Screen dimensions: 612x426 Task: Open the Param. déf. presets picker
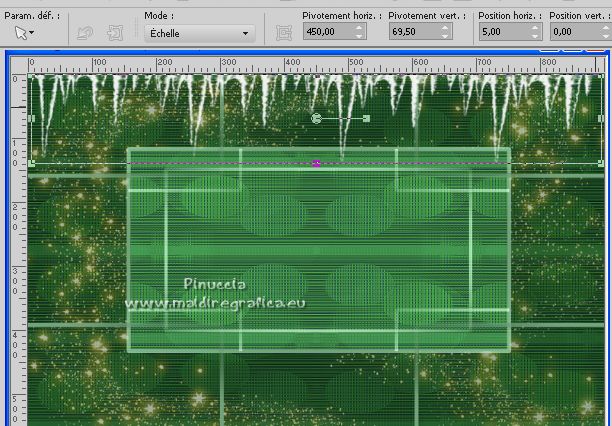point(24,33)
